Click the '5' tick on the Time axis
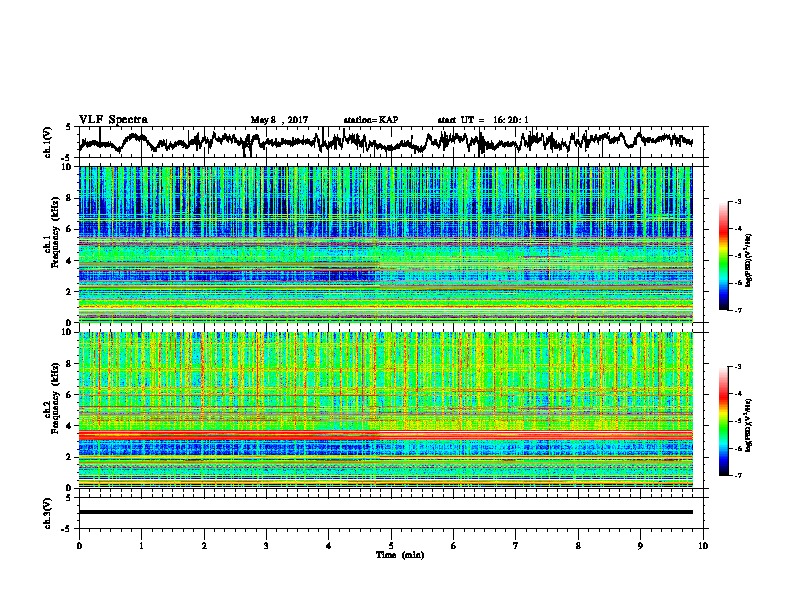This screenshot has width=792, height=612. point(391,546)
